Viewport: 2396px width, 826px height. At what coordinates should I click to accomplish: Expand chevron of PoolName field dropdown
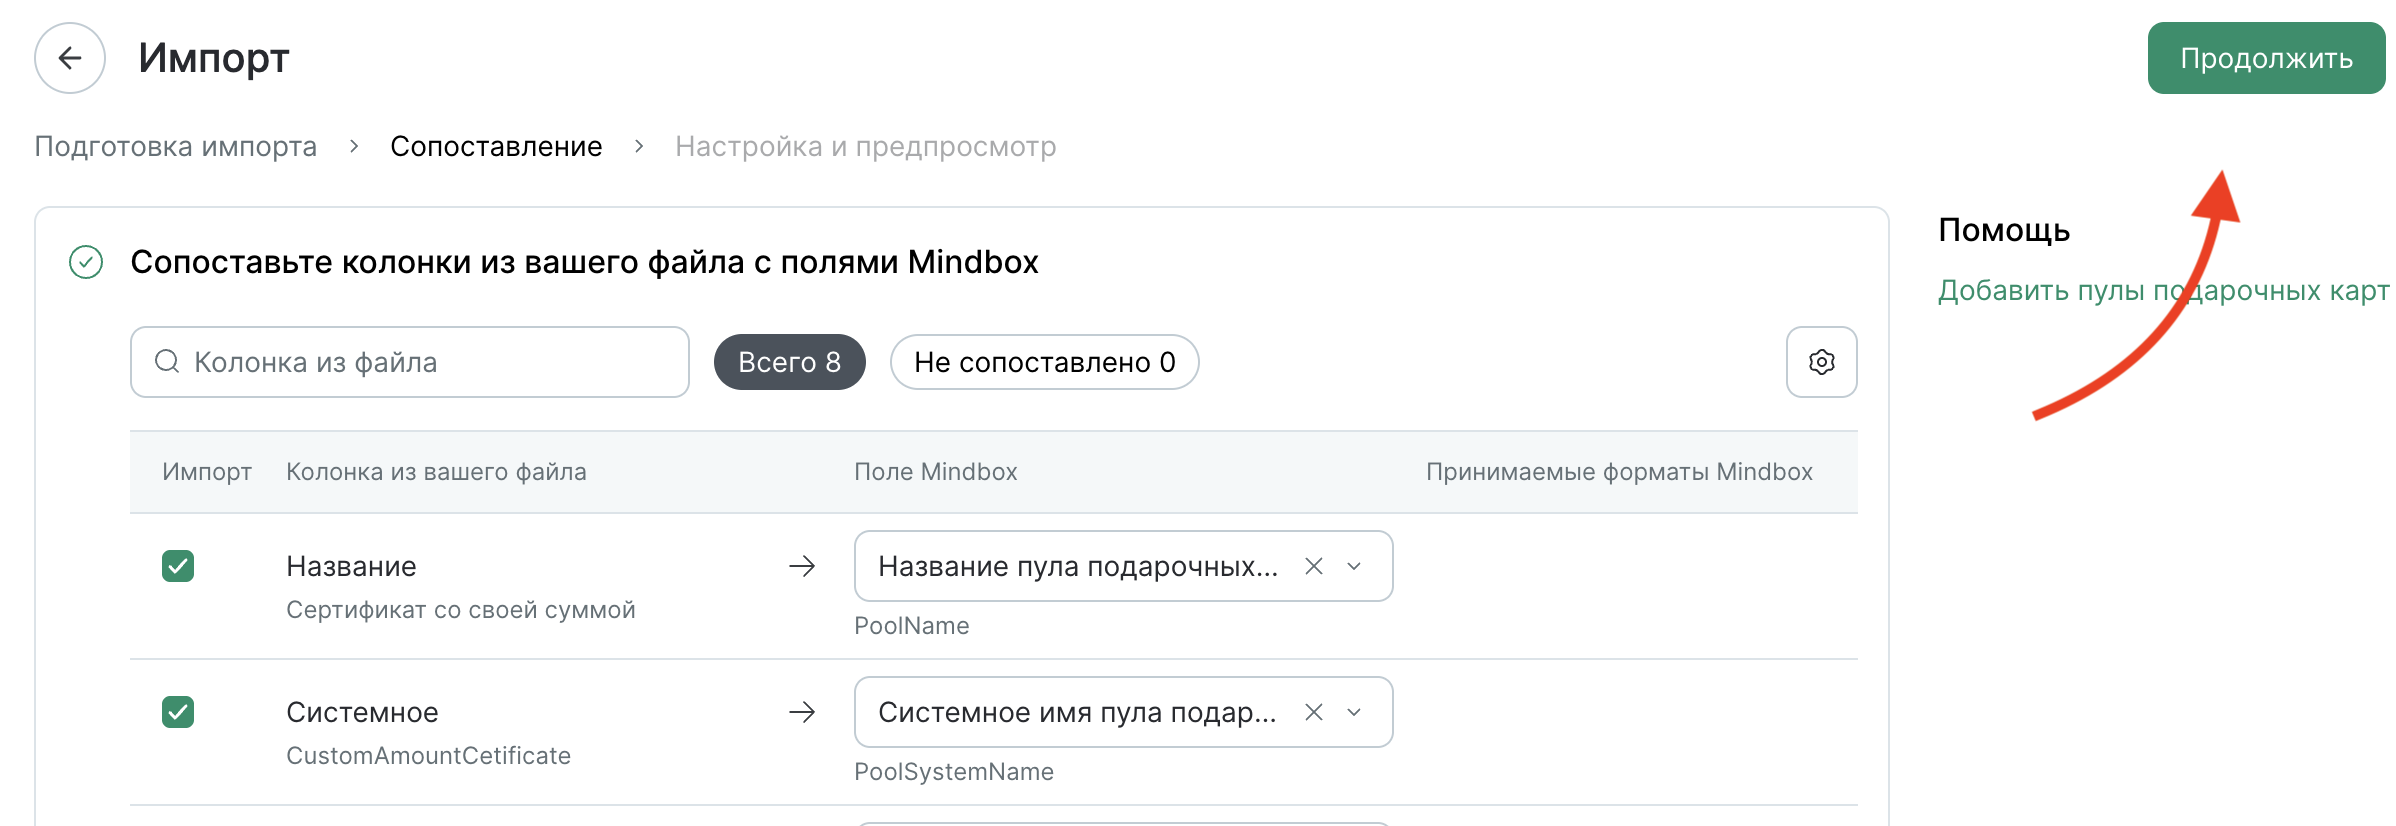click(1354, 566)
